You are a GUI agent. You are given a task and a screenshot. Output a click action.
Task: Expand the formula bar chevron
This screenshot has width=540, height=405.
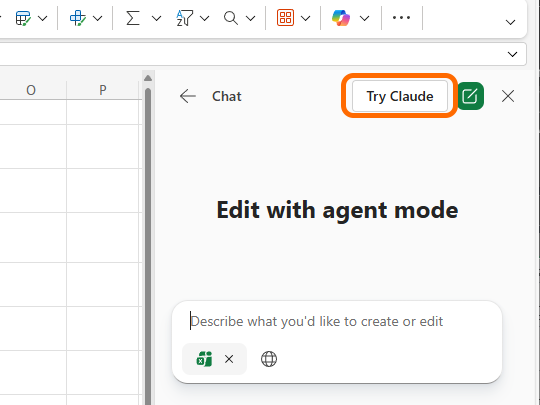pyautogui.click(x=512, y=54)
